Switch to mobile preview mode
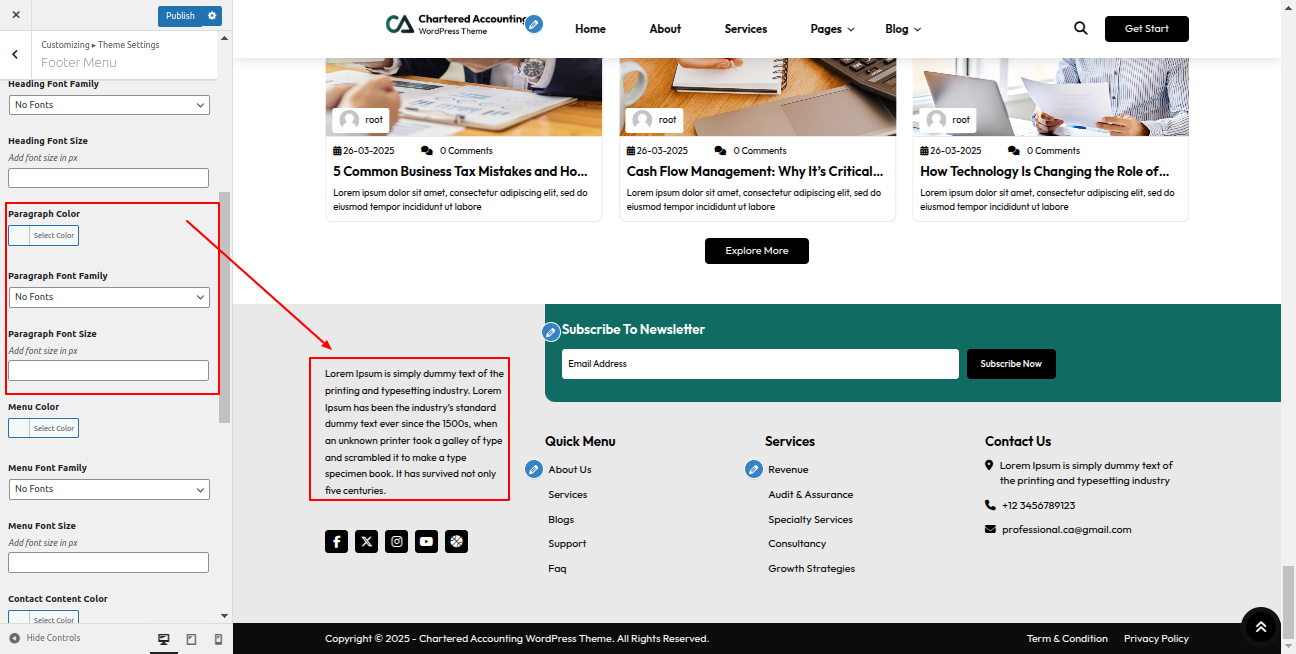 218,639
